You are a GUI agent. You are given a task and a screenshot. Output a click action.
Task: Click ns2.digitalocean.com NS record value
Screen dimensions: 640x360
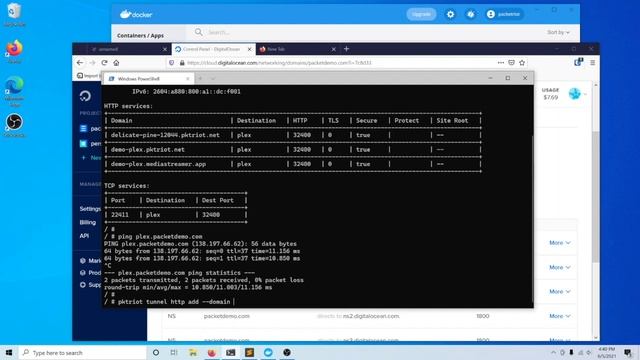point(371,316)
